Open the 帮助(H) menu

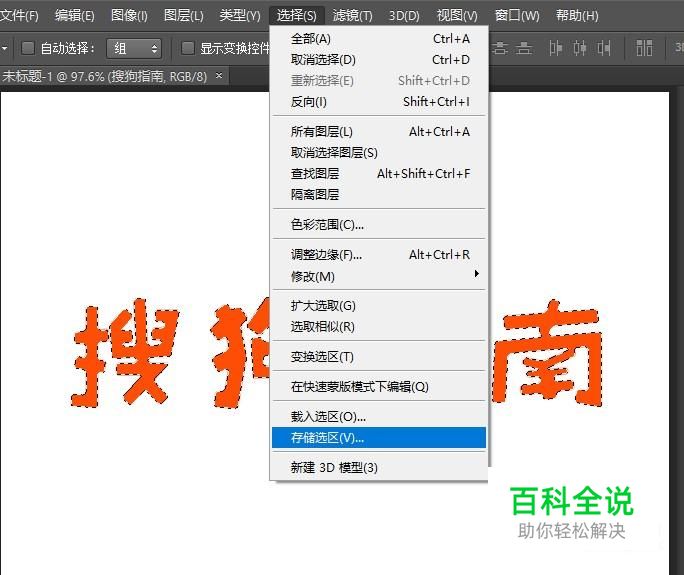coord(577,16)
